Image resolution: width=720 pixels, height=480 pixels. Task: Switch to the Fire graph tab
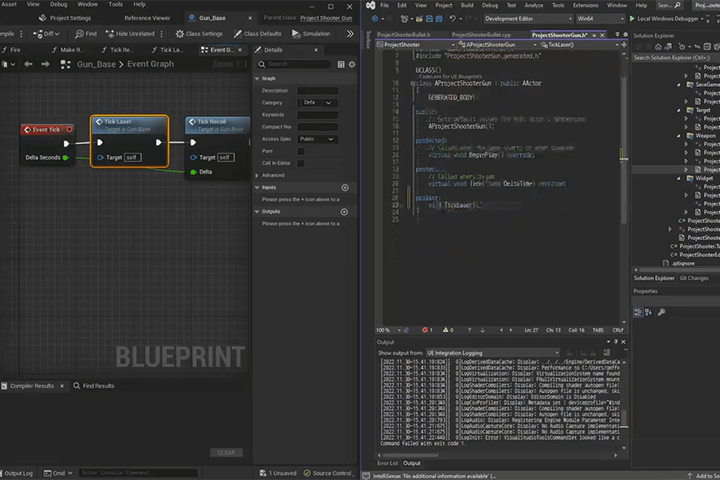pyautogui.click(x=11, y=50)
